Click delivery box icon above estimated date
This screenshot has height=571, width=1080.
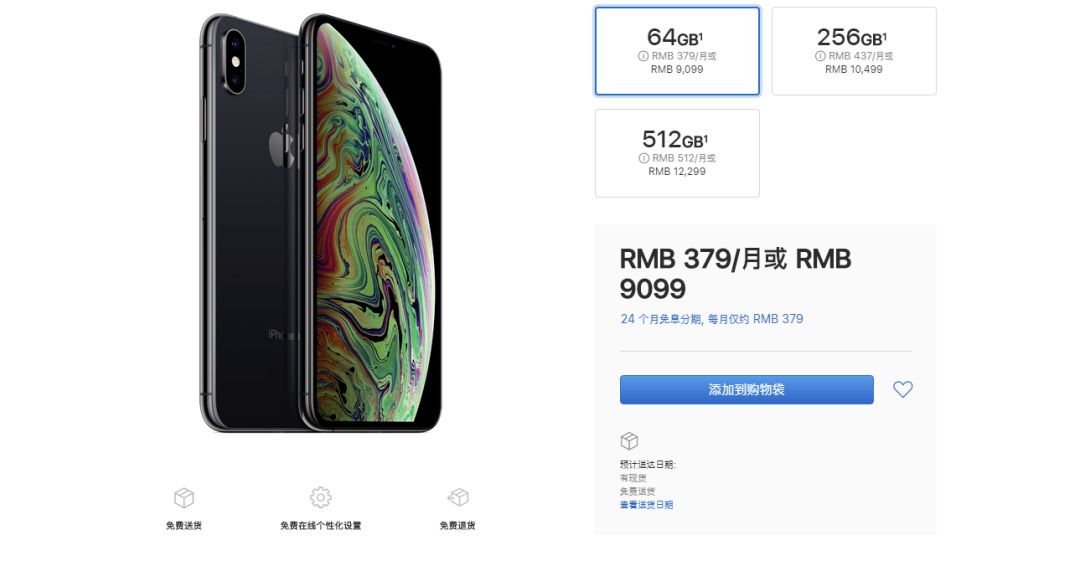[x=629, y=441]
